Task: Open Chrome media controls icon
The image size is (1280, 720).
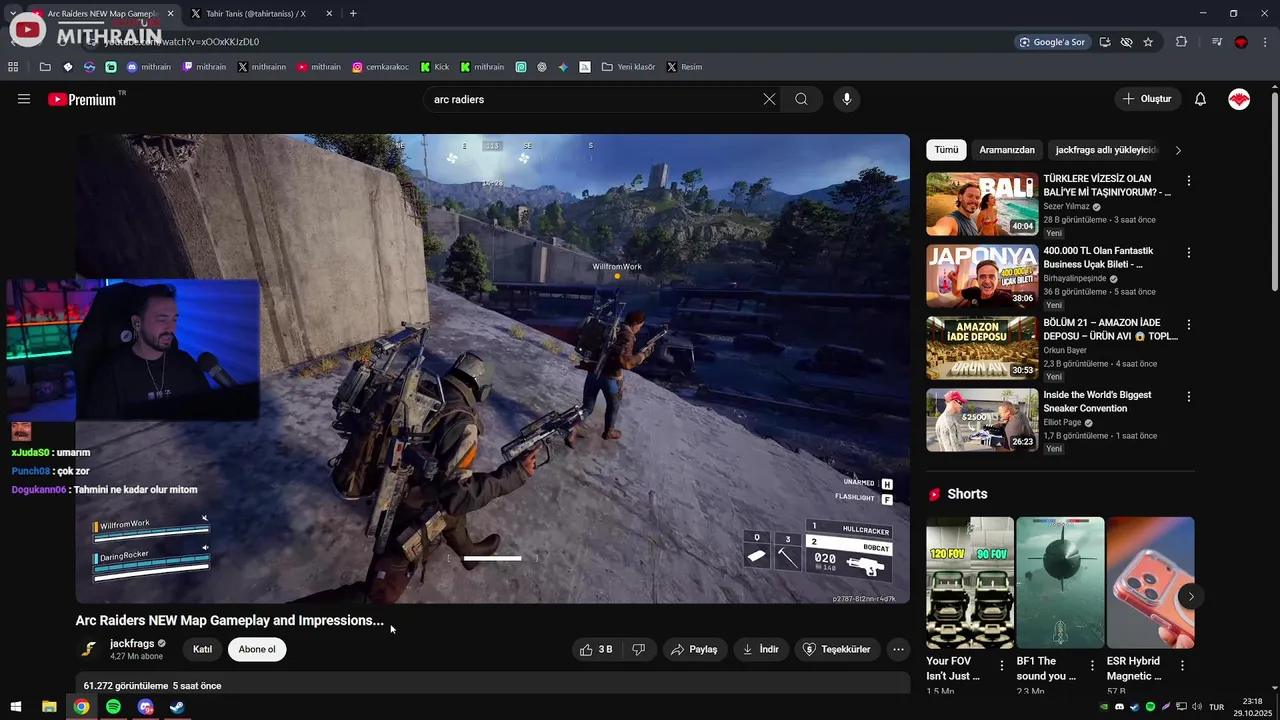Action: coord(1217,42)
